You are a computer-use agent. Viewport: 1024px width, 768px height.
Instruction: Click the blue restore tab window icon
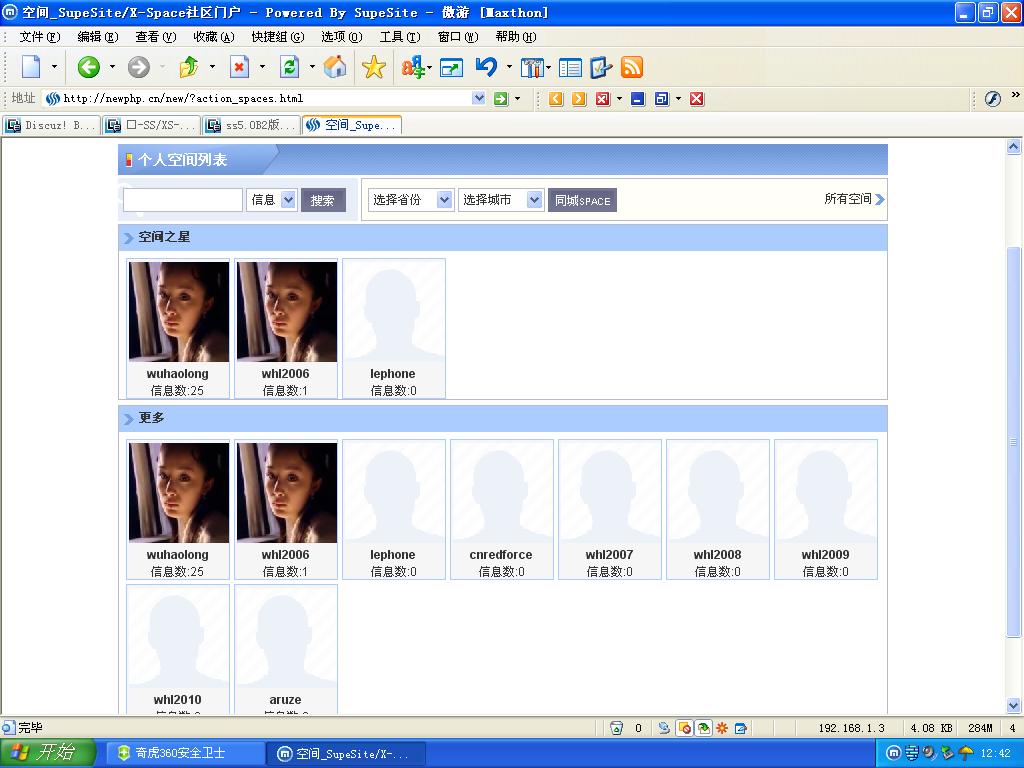662,99
